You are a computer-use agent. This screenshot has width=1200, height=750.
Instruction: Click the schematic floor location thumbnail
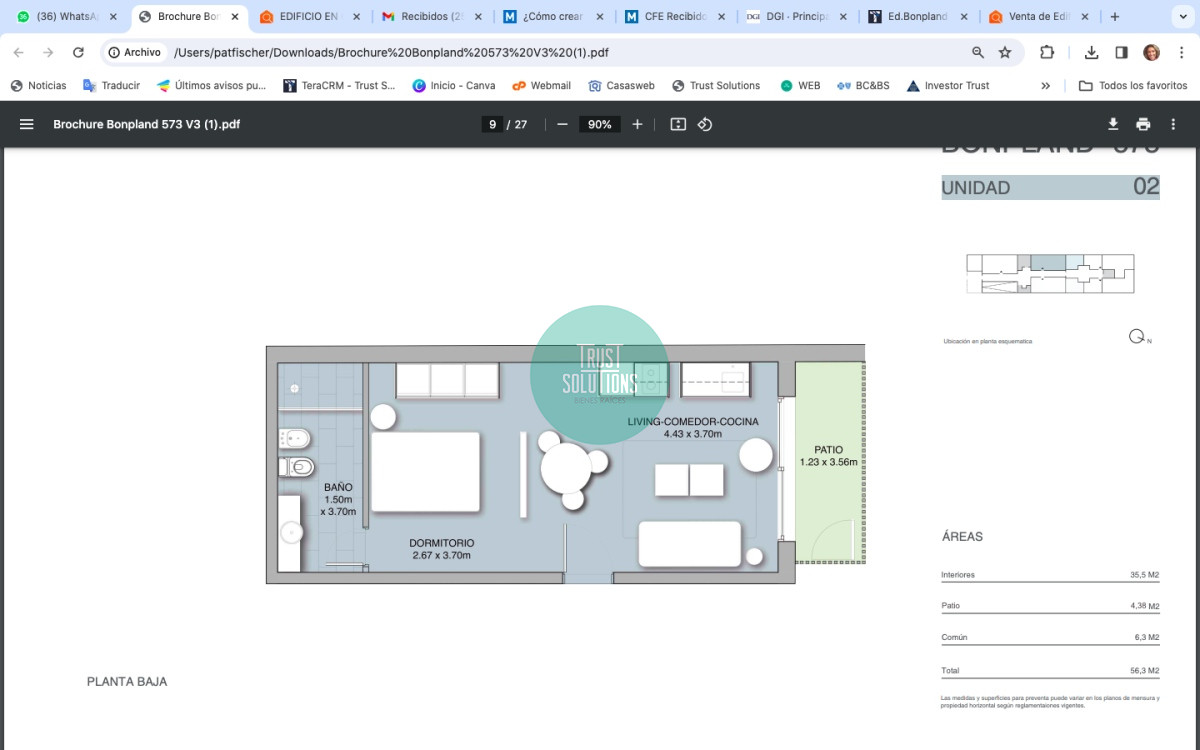point(1050,273)
